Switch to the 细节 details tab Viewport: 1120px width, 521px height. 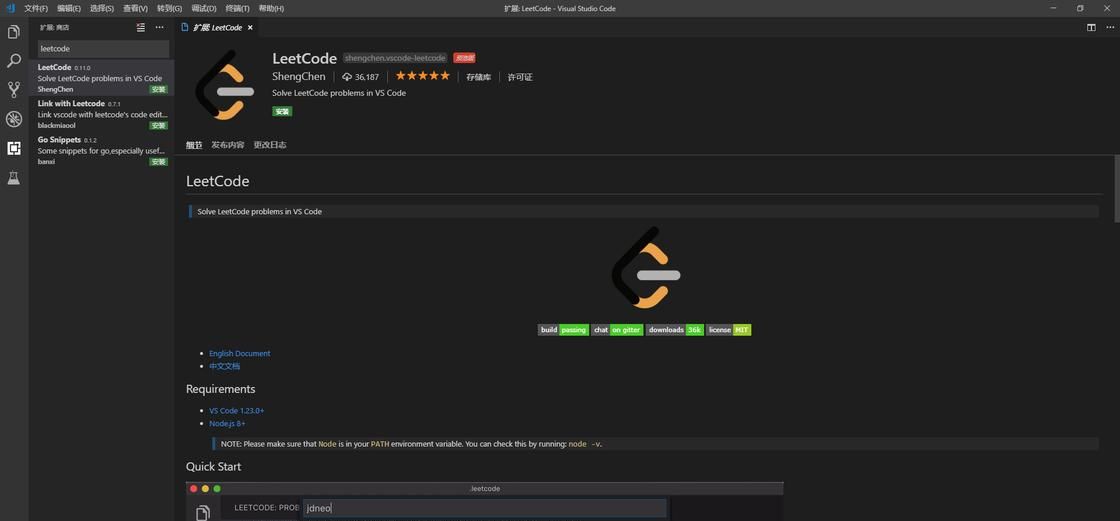tap(194, 144)
